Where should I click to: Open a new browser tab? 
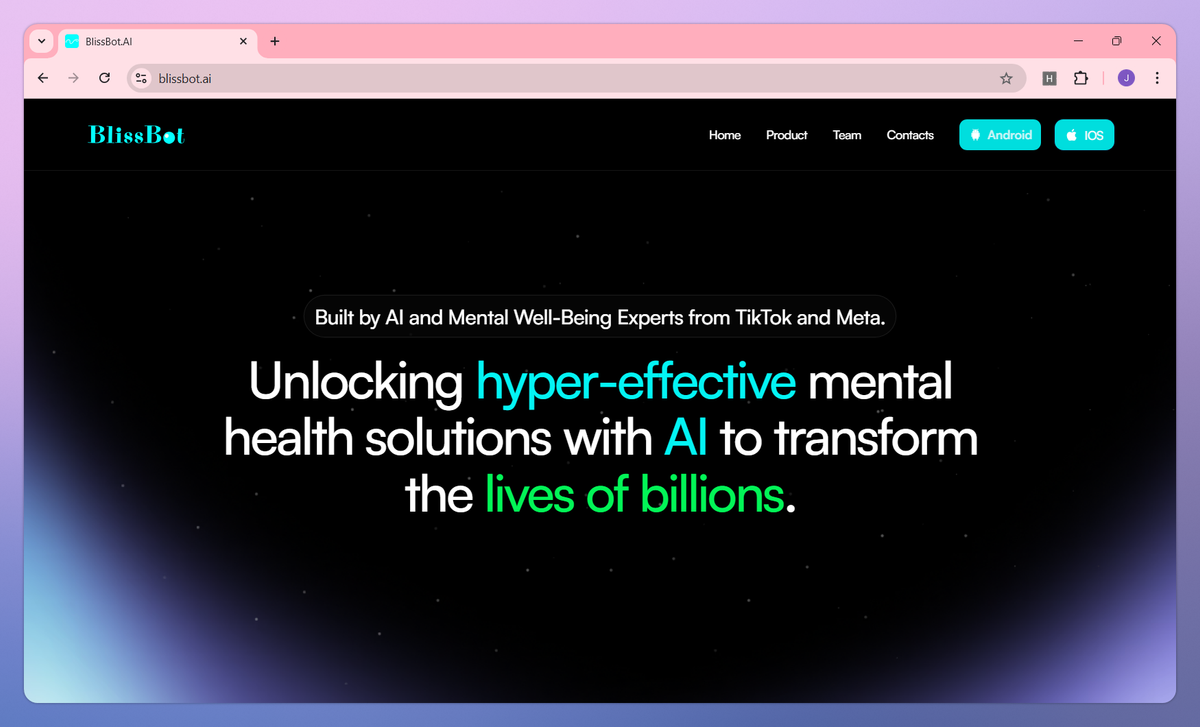coord(275,41)
